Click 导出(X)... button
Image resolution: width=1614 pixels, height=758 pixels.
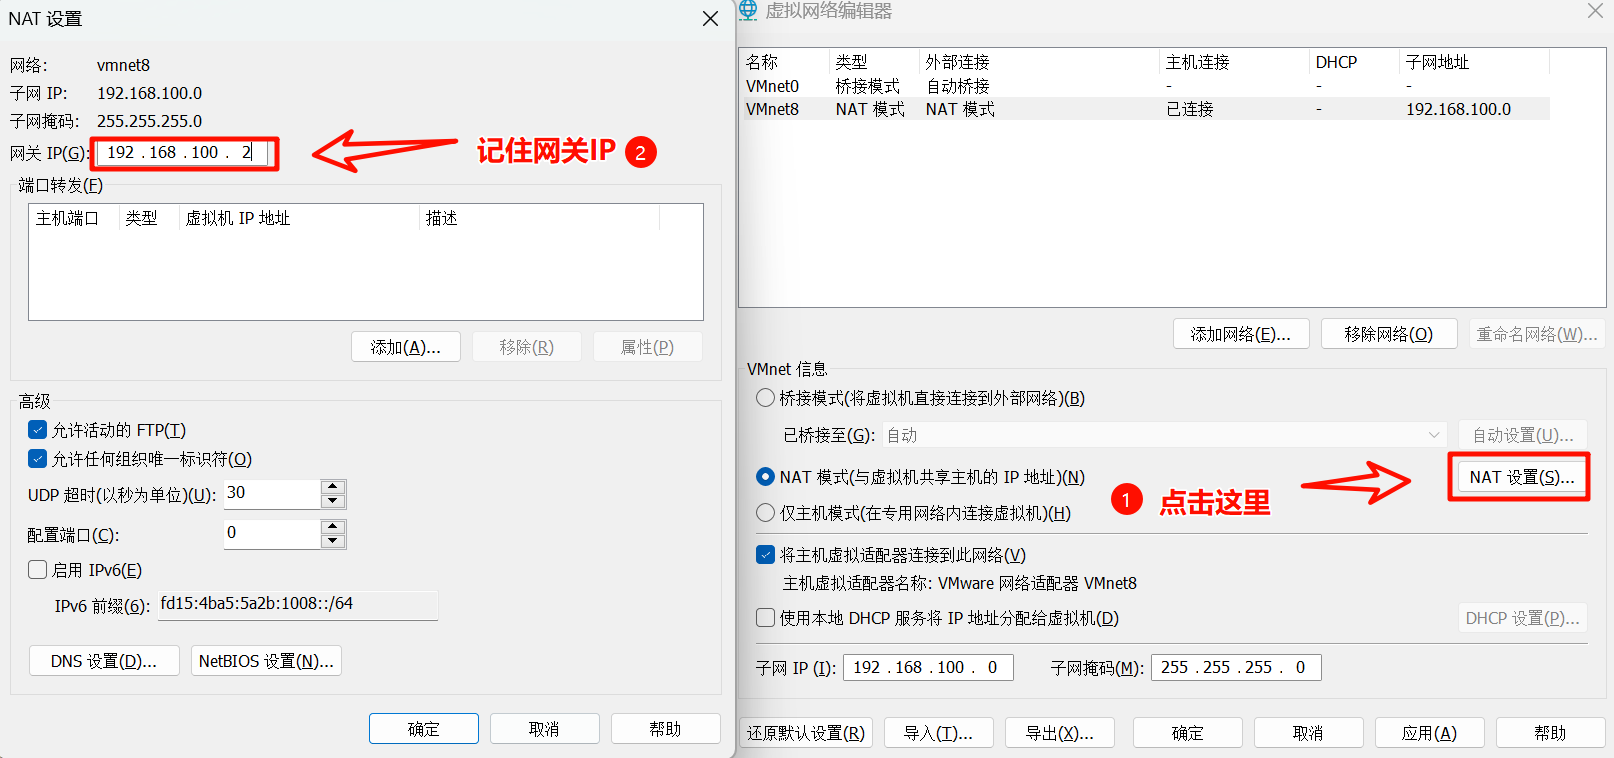[x=1060, y=733]
